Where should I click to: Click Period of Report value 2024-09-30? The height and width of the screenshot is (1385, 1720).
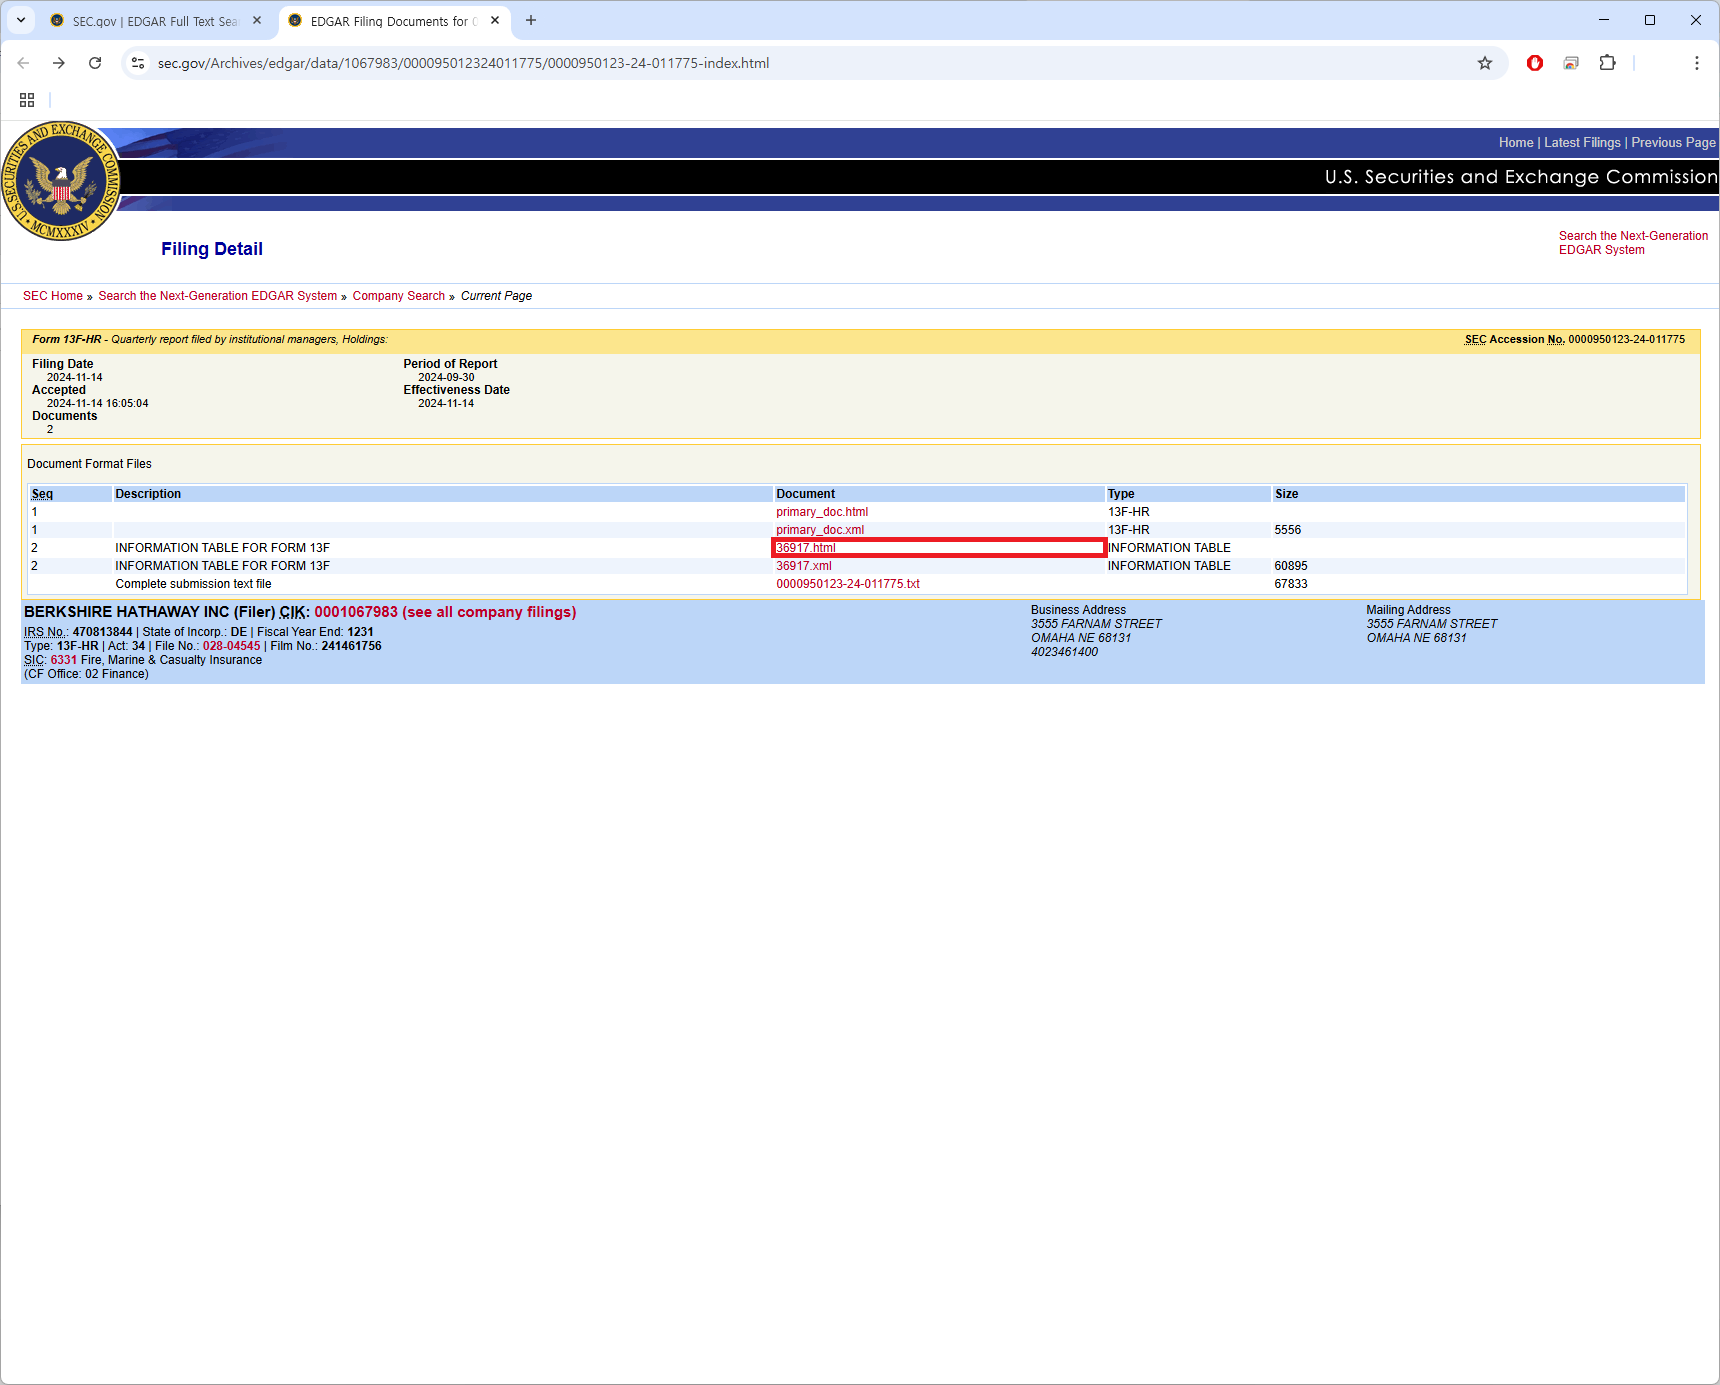446,378
